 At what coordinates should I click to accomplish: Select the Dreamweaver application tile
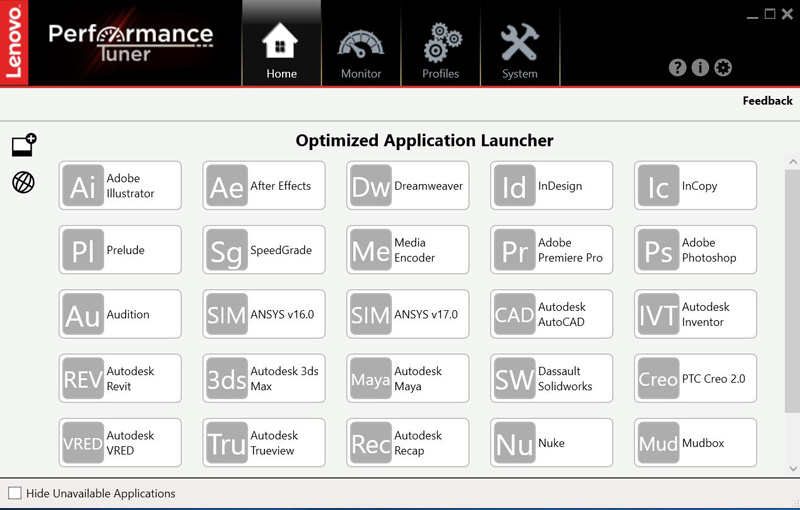[x=408, y=186]
